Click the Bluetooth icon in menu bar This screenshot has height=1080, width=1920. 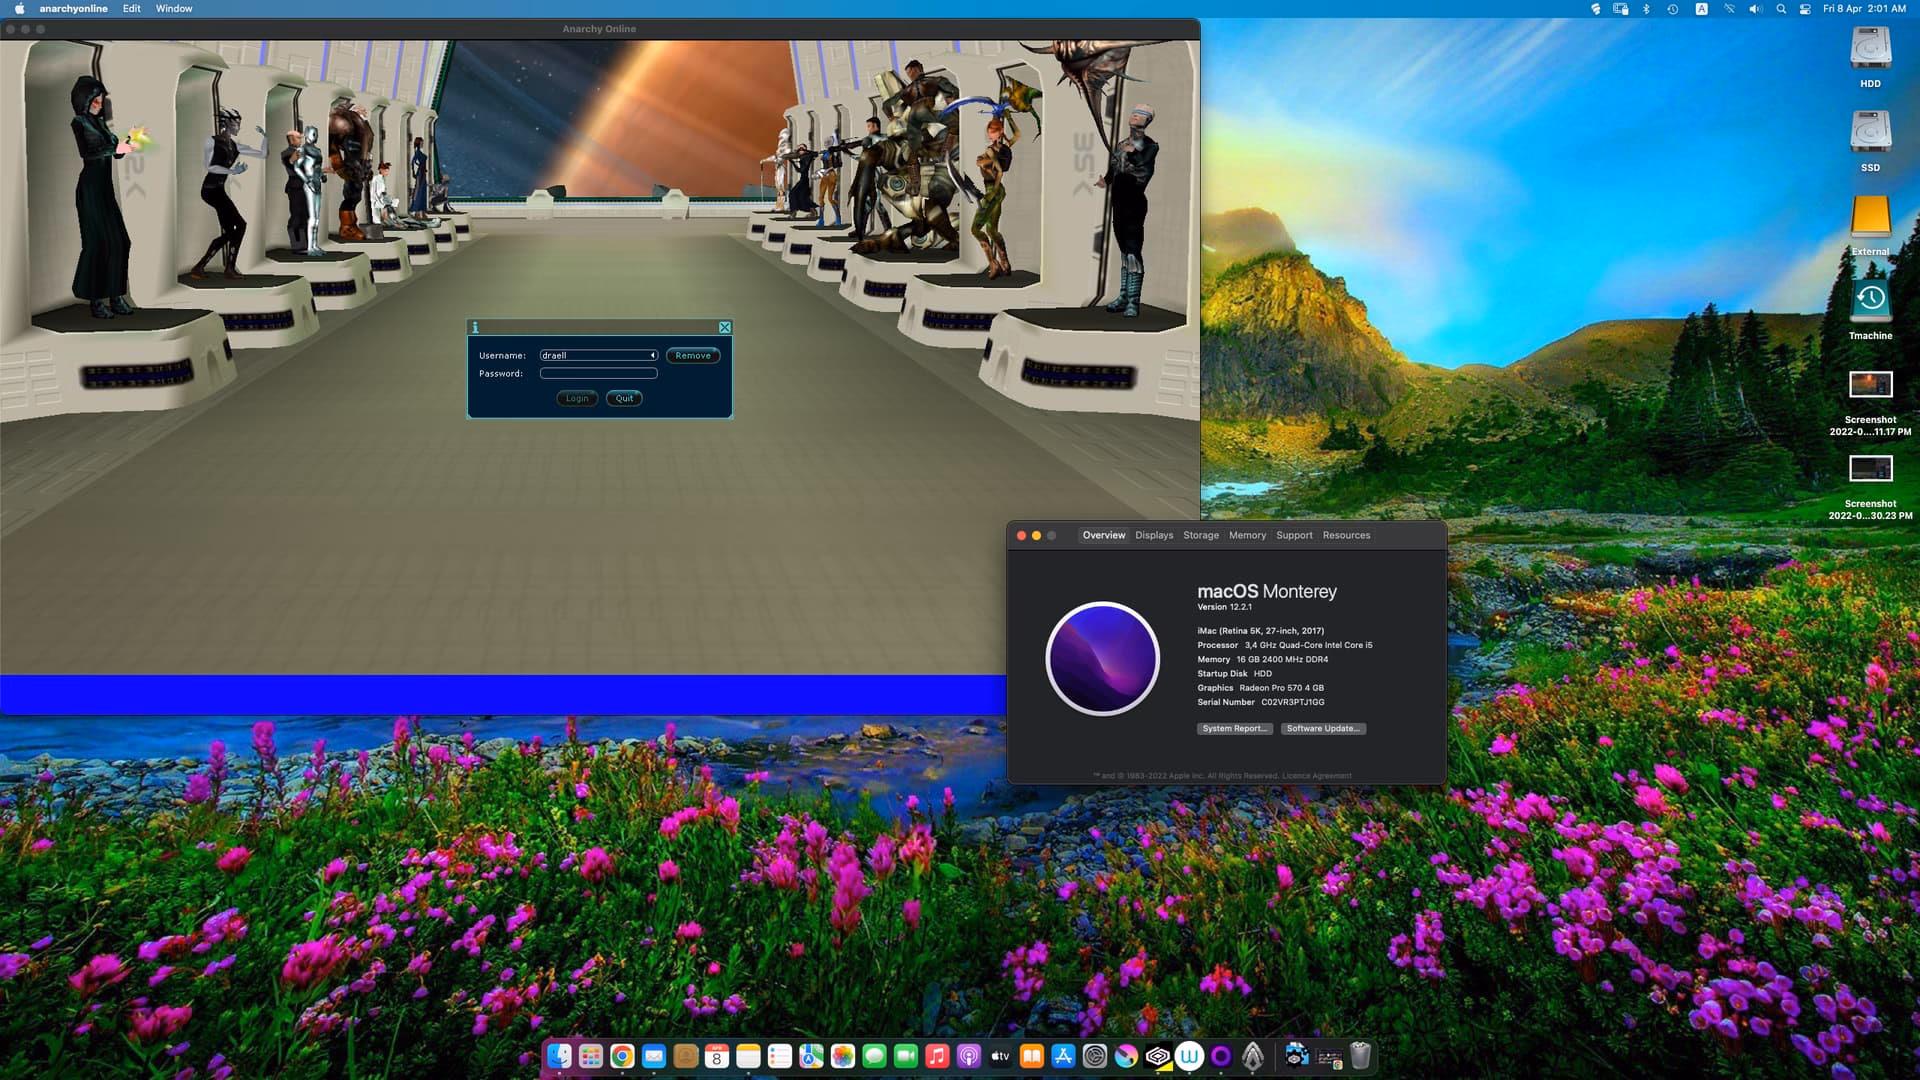tap(1646, 9)
